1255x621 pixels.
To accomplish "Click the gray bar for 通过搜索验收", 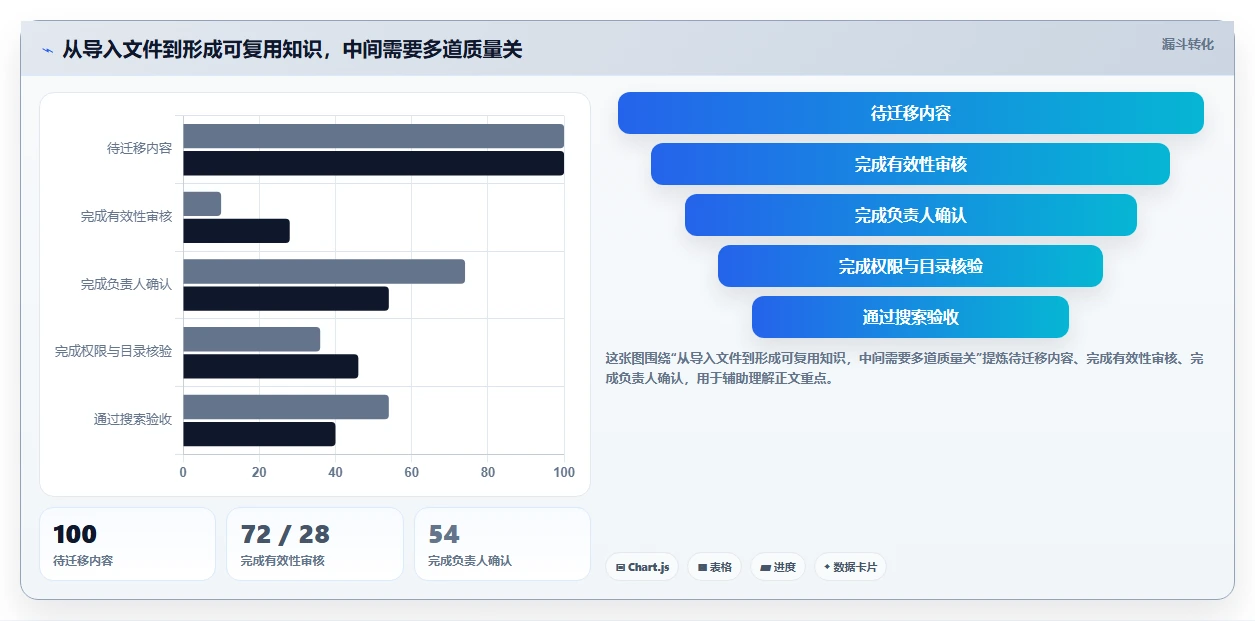I will coord(286,407).
